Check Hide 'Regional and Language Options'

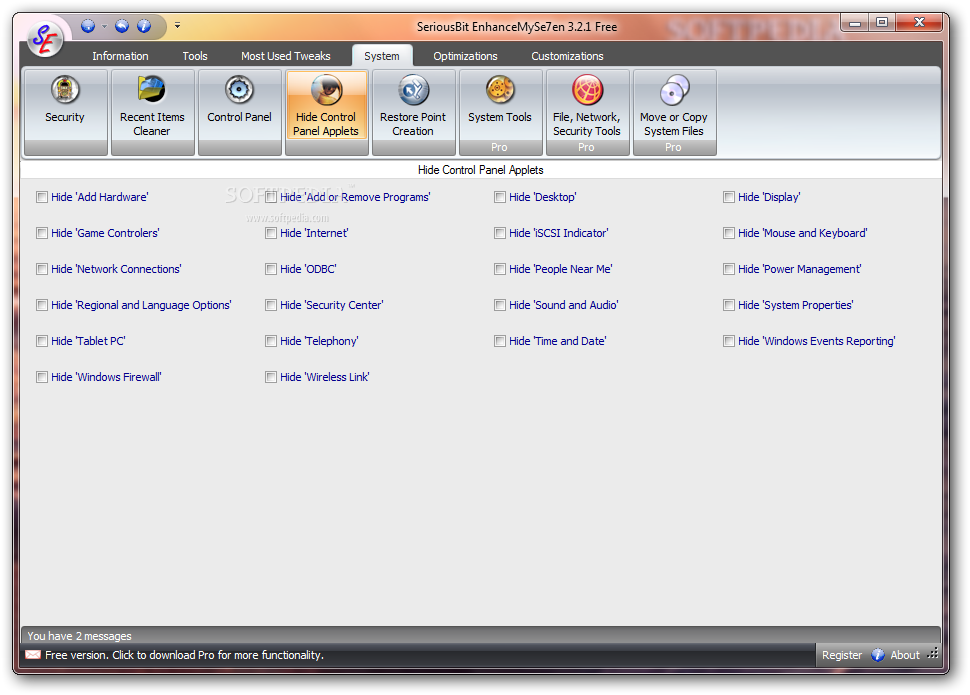(x=42, y=304)
